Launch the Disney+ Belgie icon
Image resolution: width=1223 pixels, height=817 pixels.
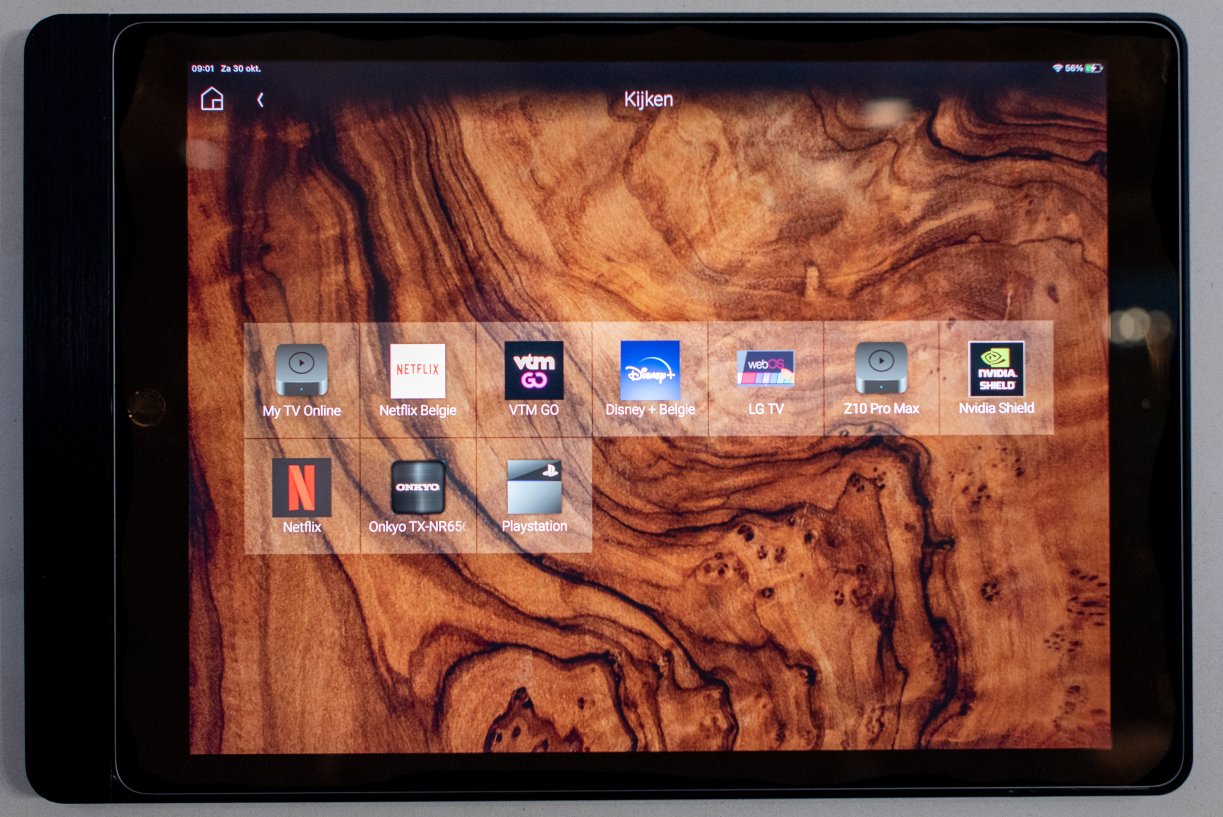pyautogui.click(x=650, y=370)
